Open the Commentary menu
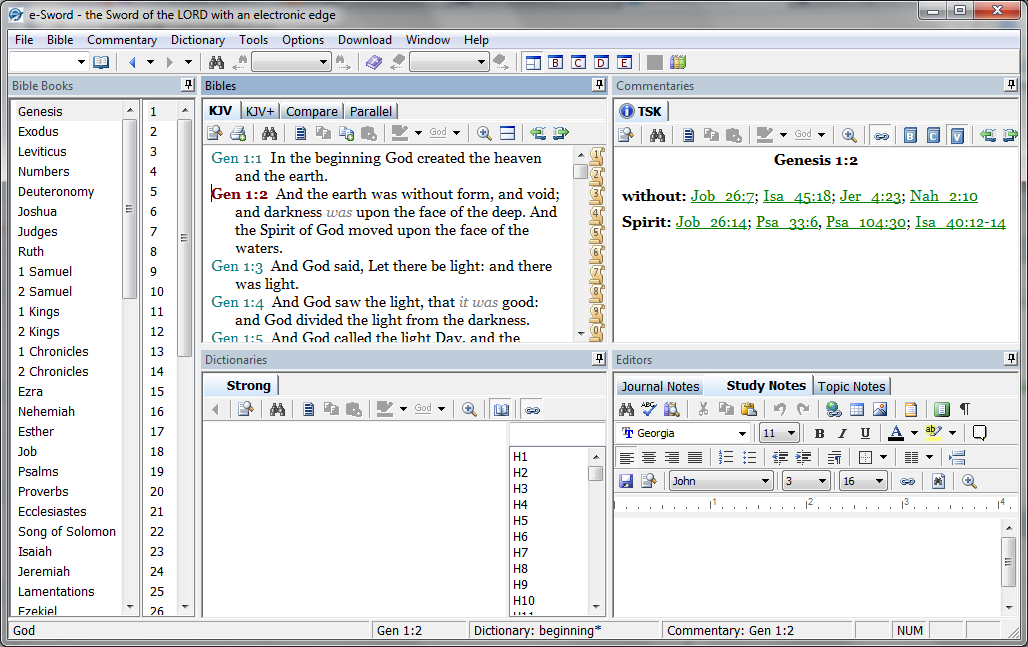This screenshot has height=647, width=1028. click(x=122, y=40)
